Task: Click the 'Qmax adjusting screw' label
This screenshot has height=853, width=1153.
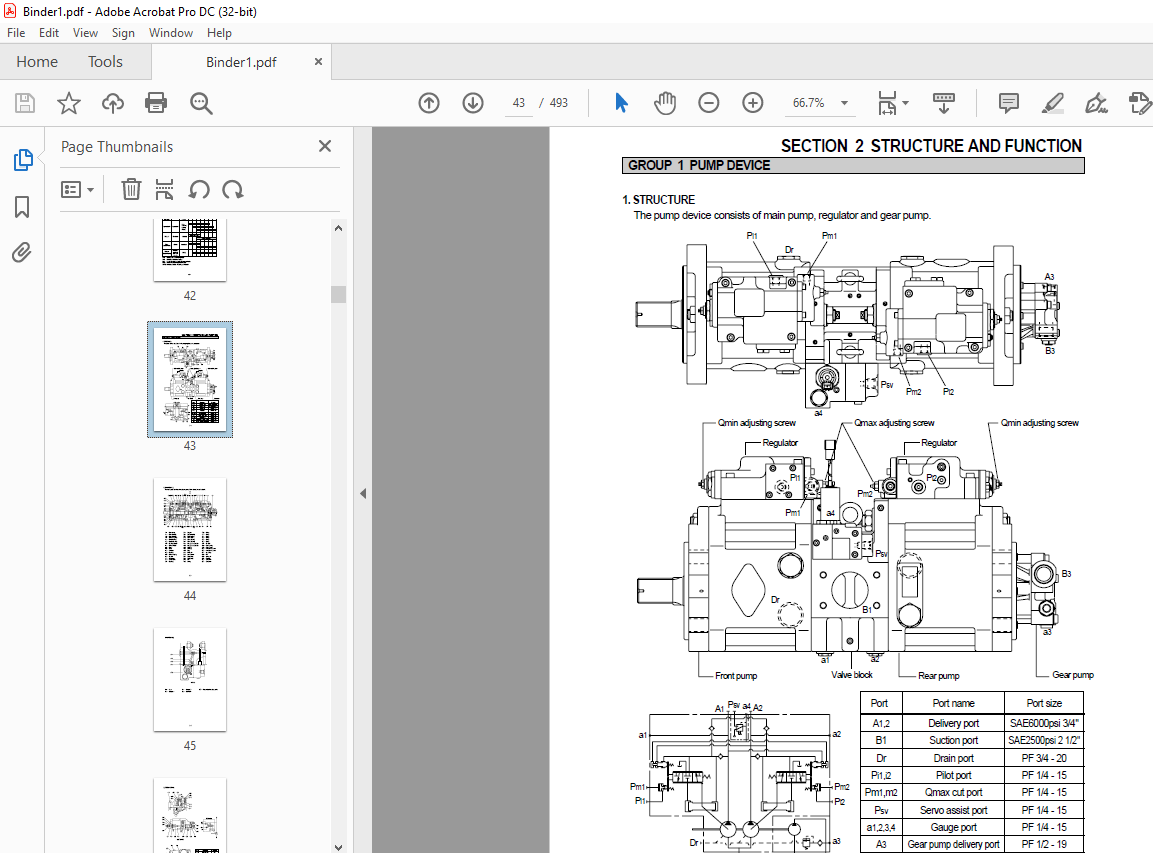Action: click(894, 423)
